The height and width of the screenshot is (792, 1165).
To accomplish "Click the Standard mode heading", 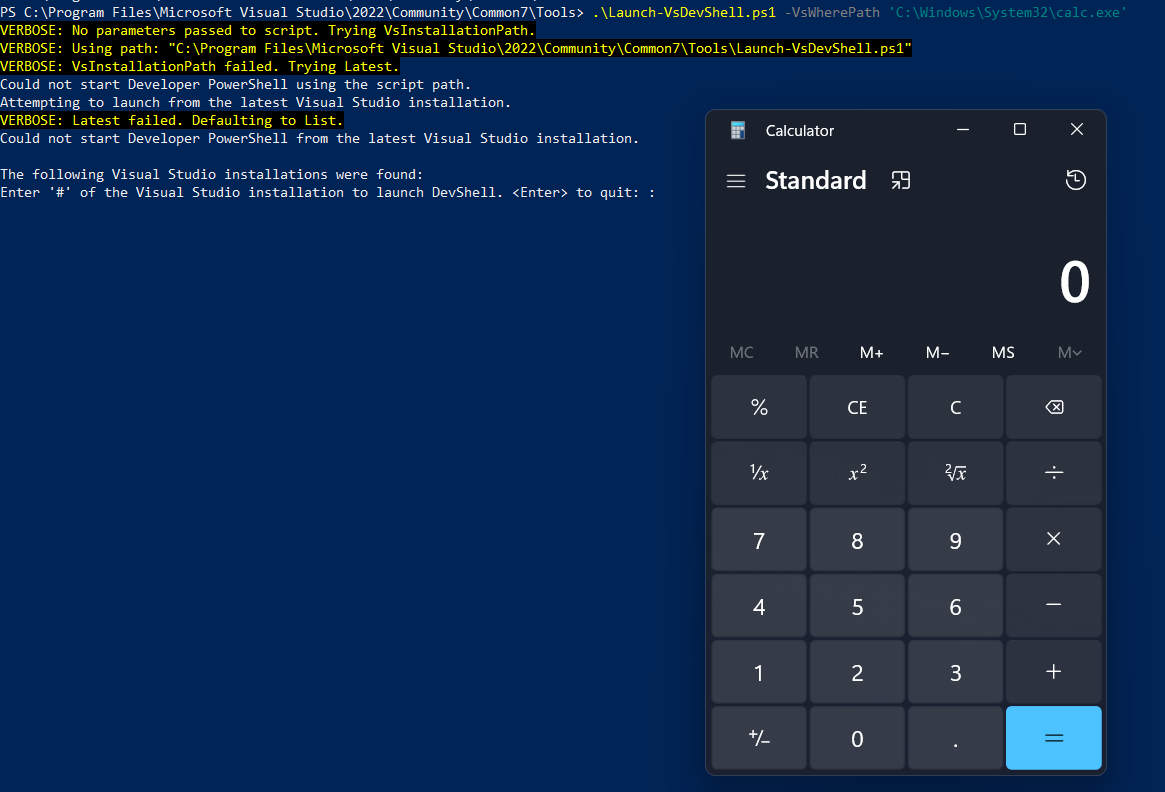I will click(815, 181).
